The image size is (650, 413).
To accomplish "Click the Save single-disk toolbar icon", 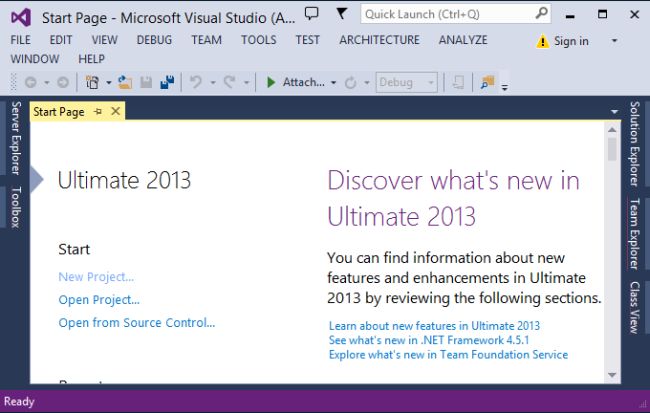I will click(x=146, y=83).
